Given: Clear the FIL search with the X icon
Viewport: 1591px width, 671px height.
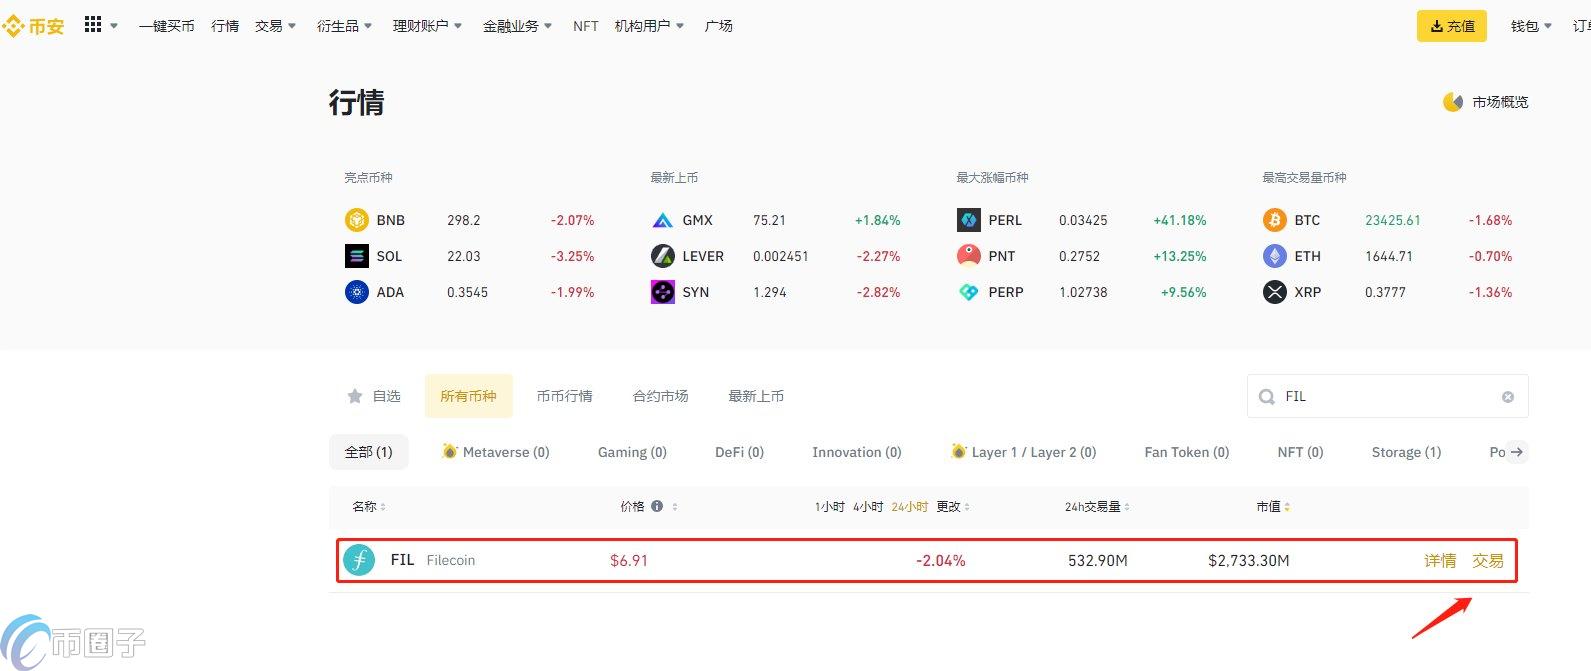Looking at the screenshot, I should (1508, 397).
